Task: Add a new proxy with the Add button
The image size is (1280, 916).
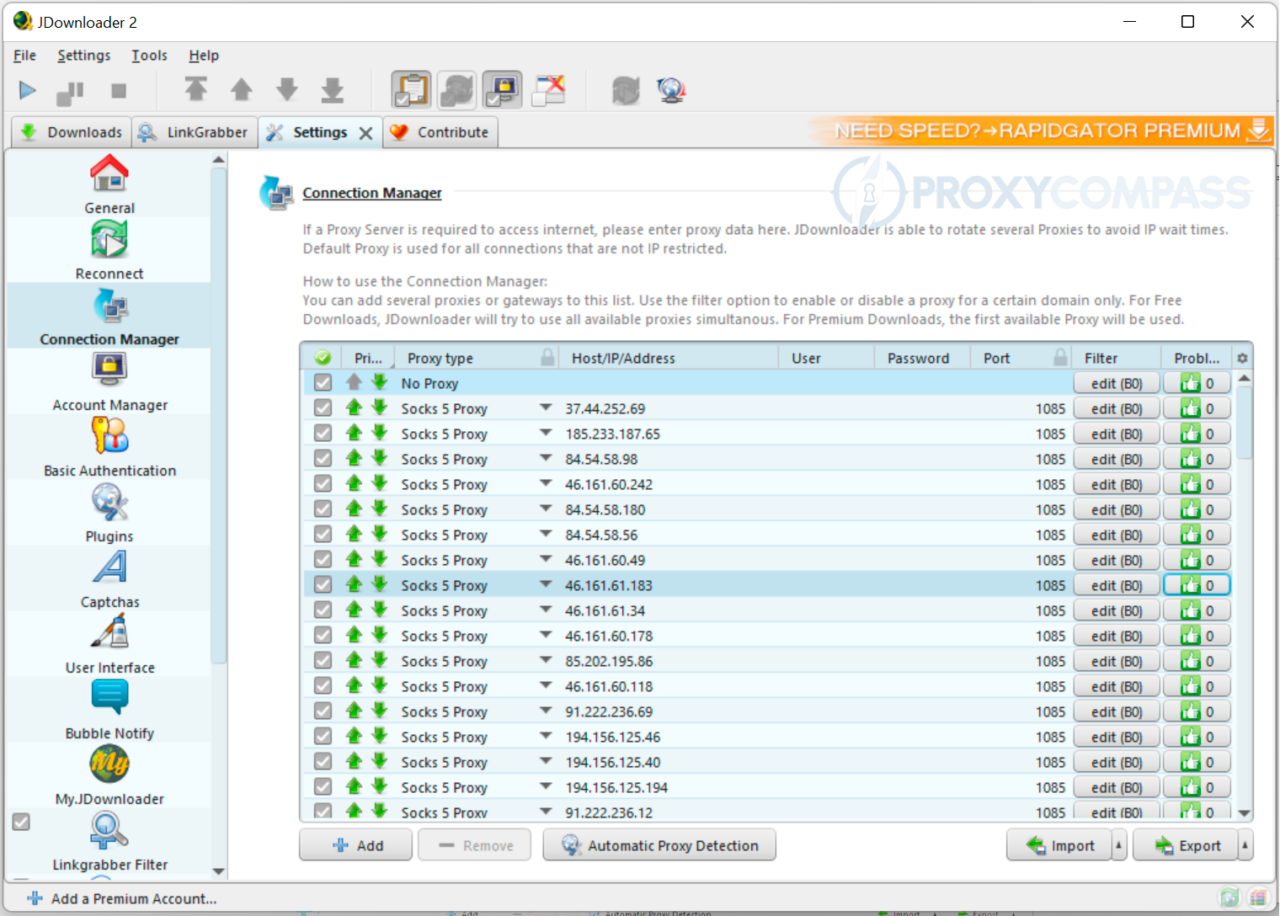Action: pos(355,845)
